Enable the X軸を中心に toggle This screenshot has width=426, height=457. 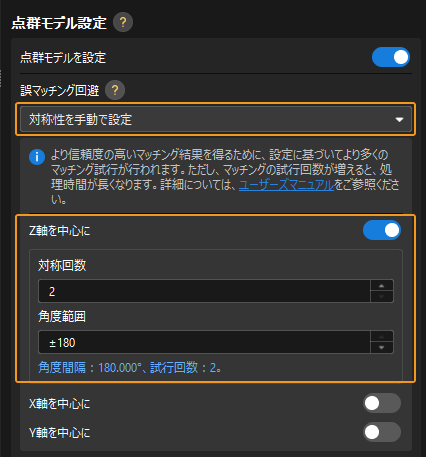(382, 403)
